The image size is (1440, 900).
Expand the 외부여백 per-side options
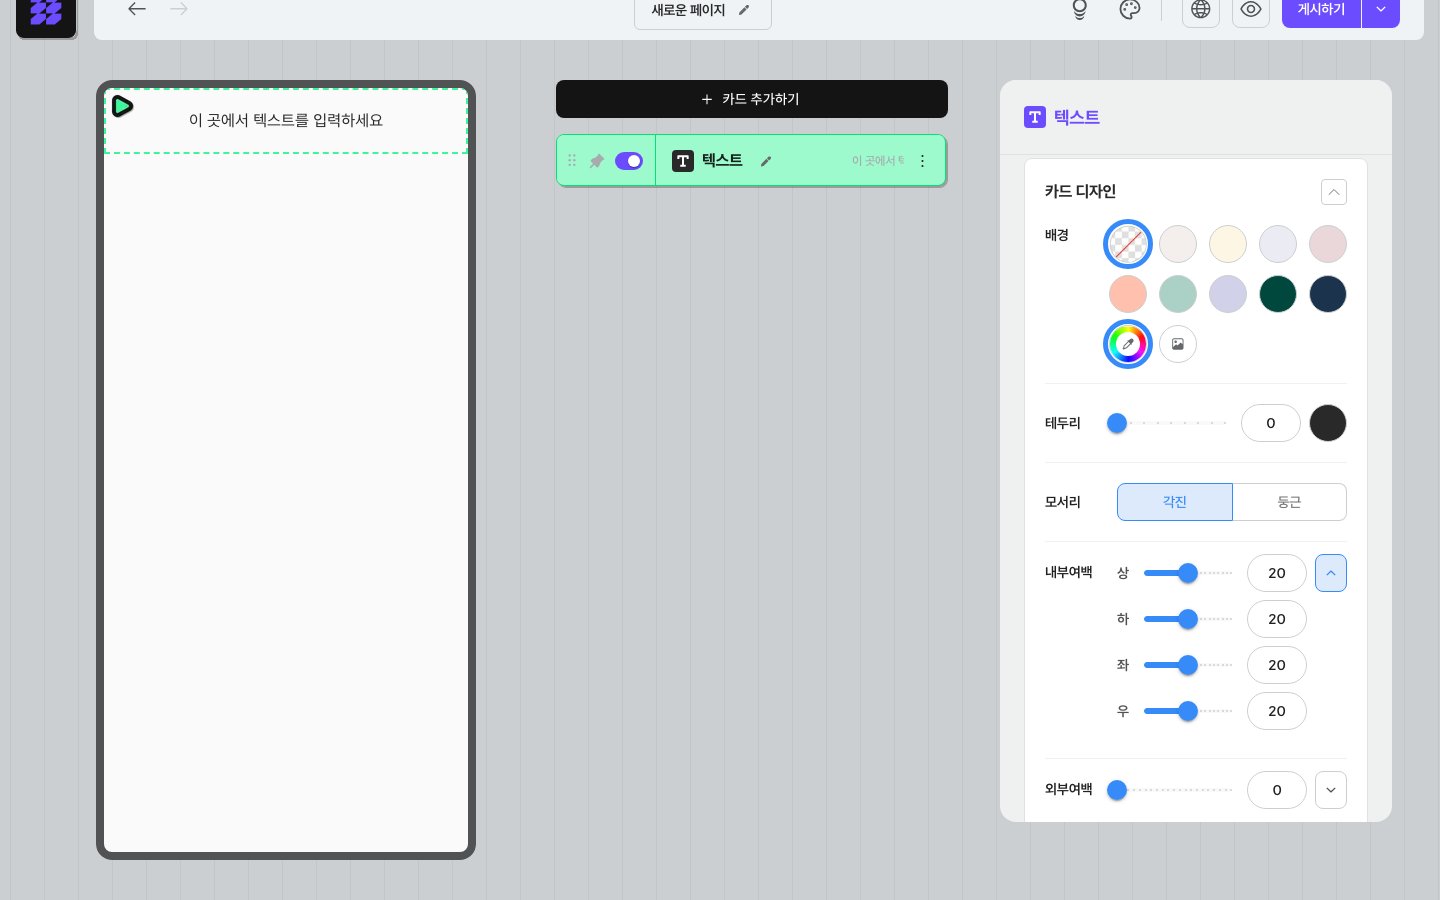[x=1331, y=790]
